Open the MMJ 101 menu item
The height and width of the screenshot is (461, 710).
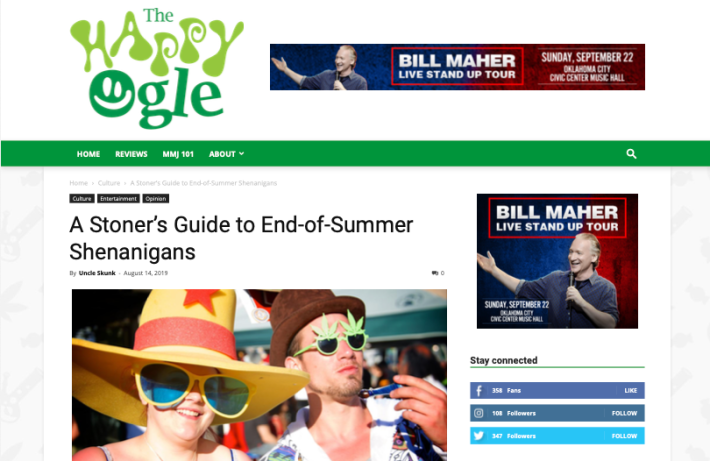click(x=178, y=154)
